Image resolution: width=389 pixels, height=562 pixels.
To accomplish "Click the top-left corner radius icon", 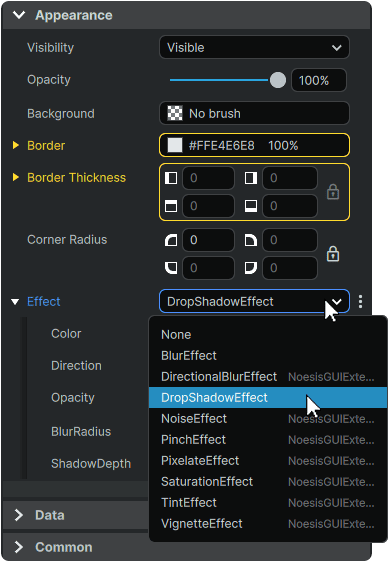I will click(x=171, y=240).
